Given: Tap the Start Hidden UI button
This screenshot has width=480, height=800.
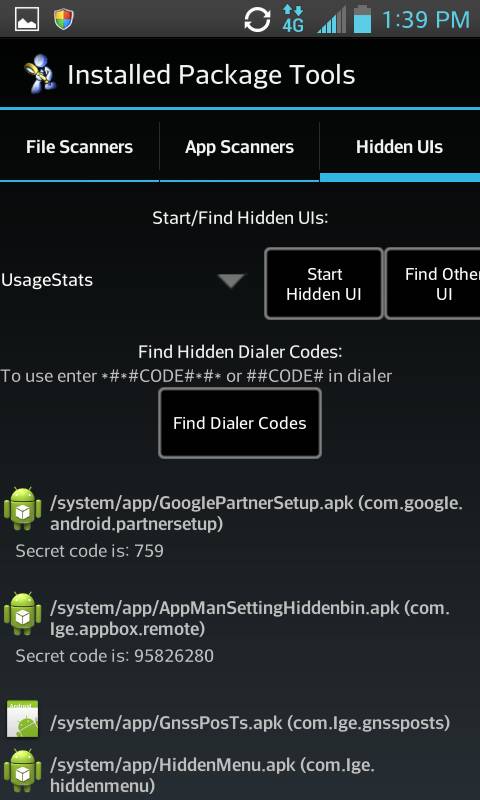Looking at the screenshot, I should [x=324, y=284].
